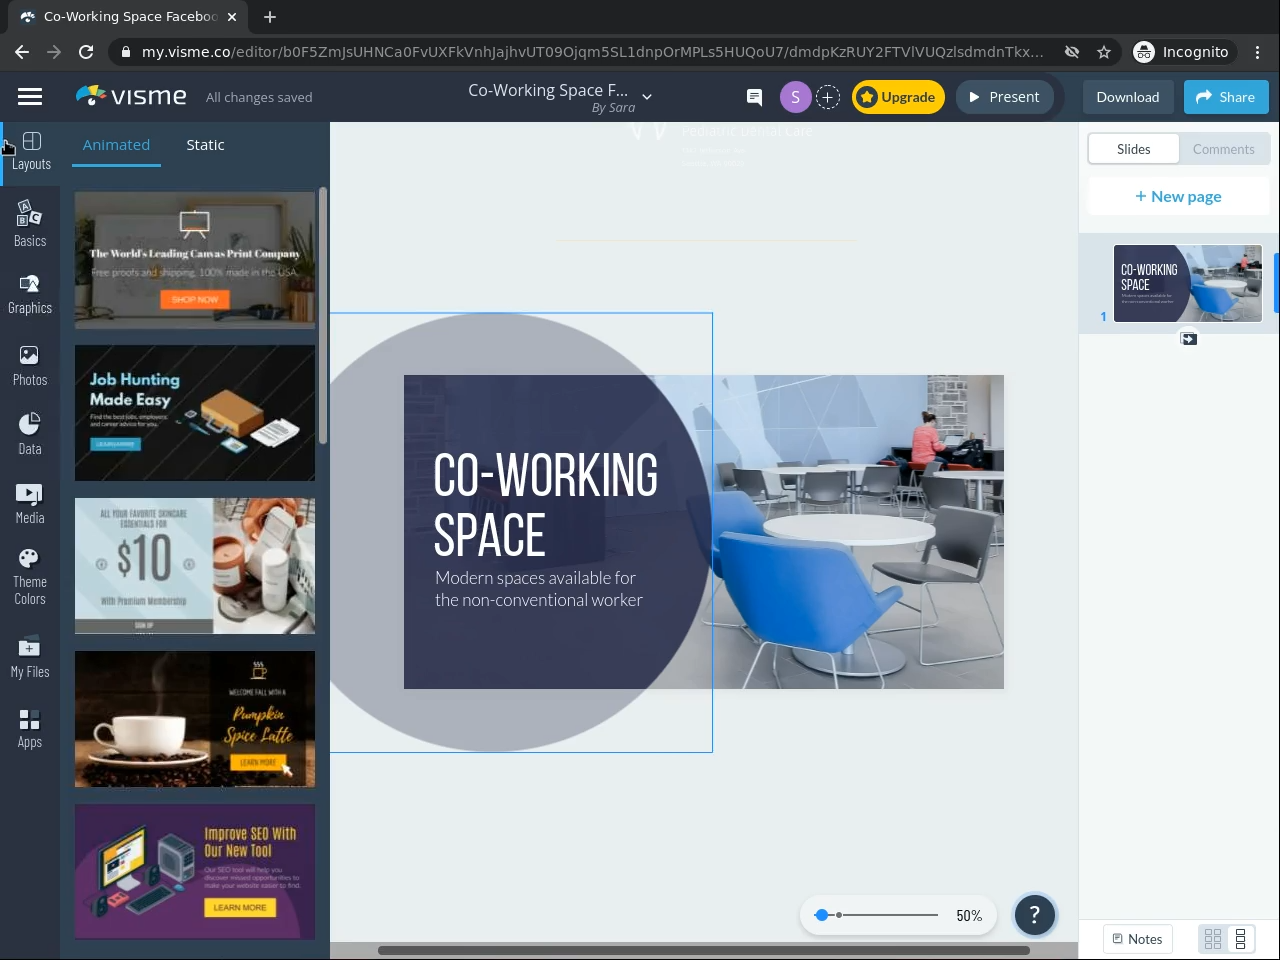Select the Job Hunting Made Easy template
The height and width of the screenshot is (960, 1280).
[195, 413]
